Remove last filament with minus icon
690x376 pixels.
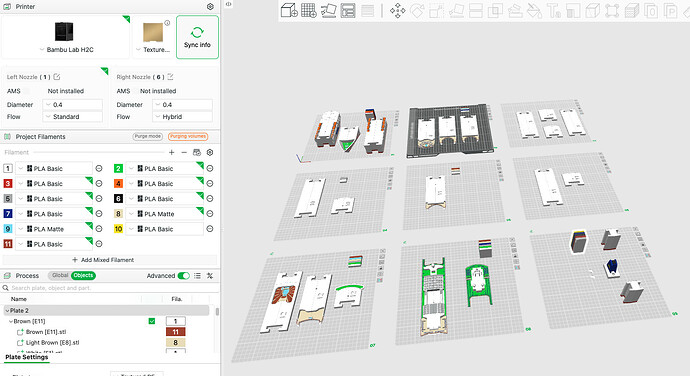184,152
